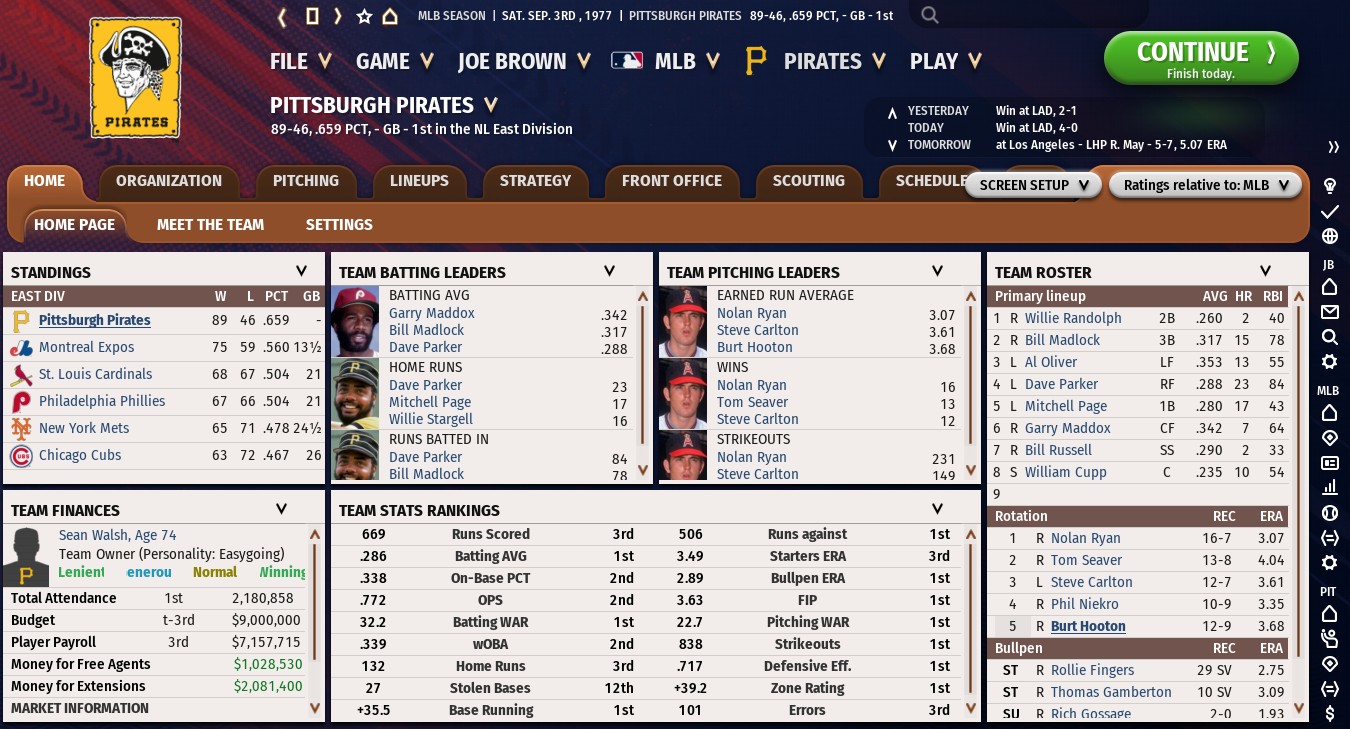
Task: Click the home icon beside the star
Action: coord(390,16)
